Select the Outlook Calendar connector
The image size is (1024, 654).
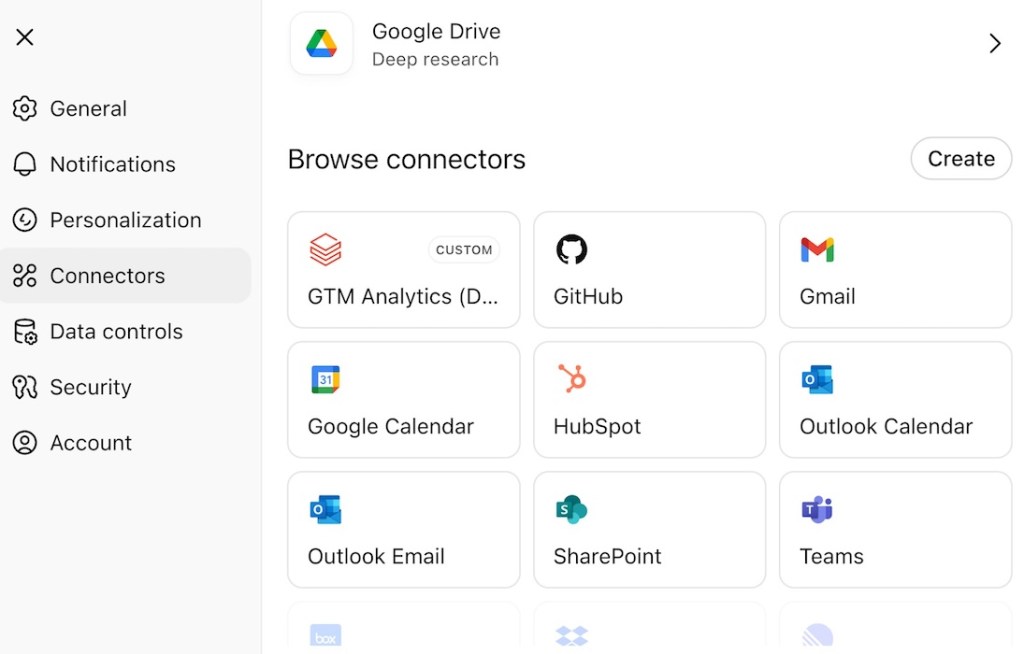click(x=894, y=399)
